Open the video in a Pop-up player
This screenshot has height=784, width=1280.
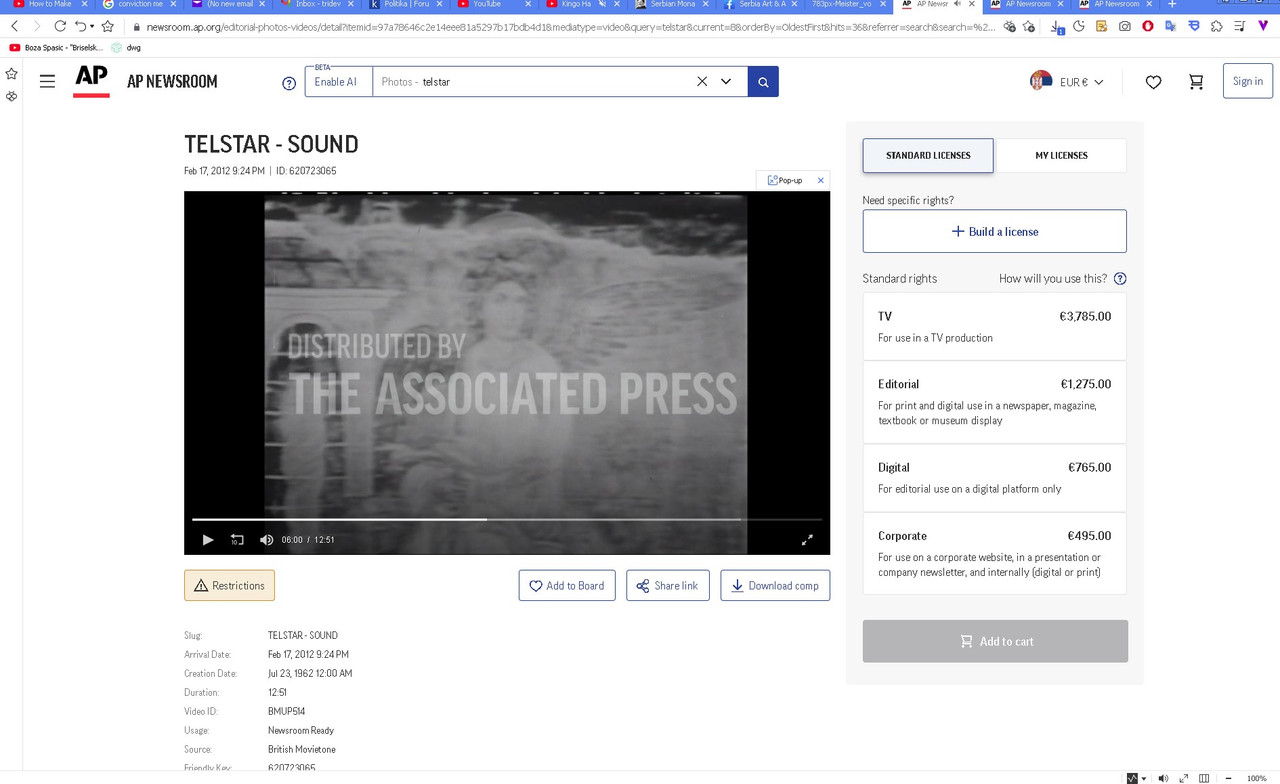[x=785, y=180]
